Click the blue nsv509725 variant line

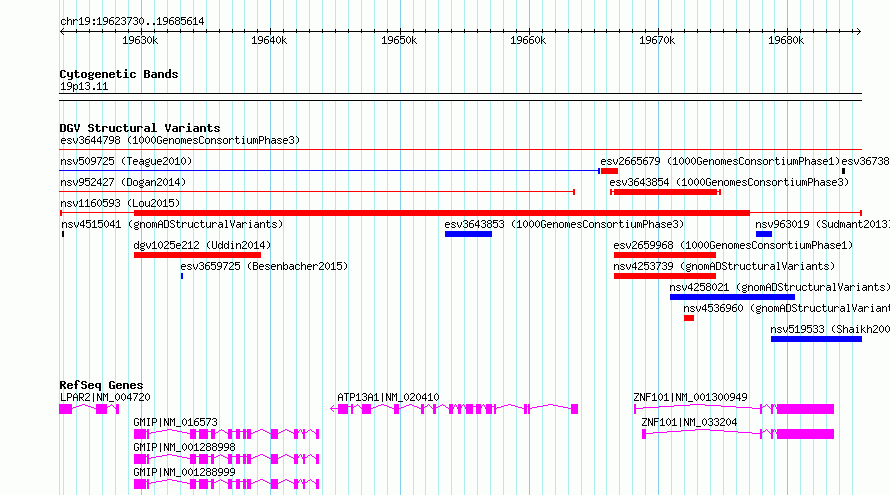(x=330, y=171)
